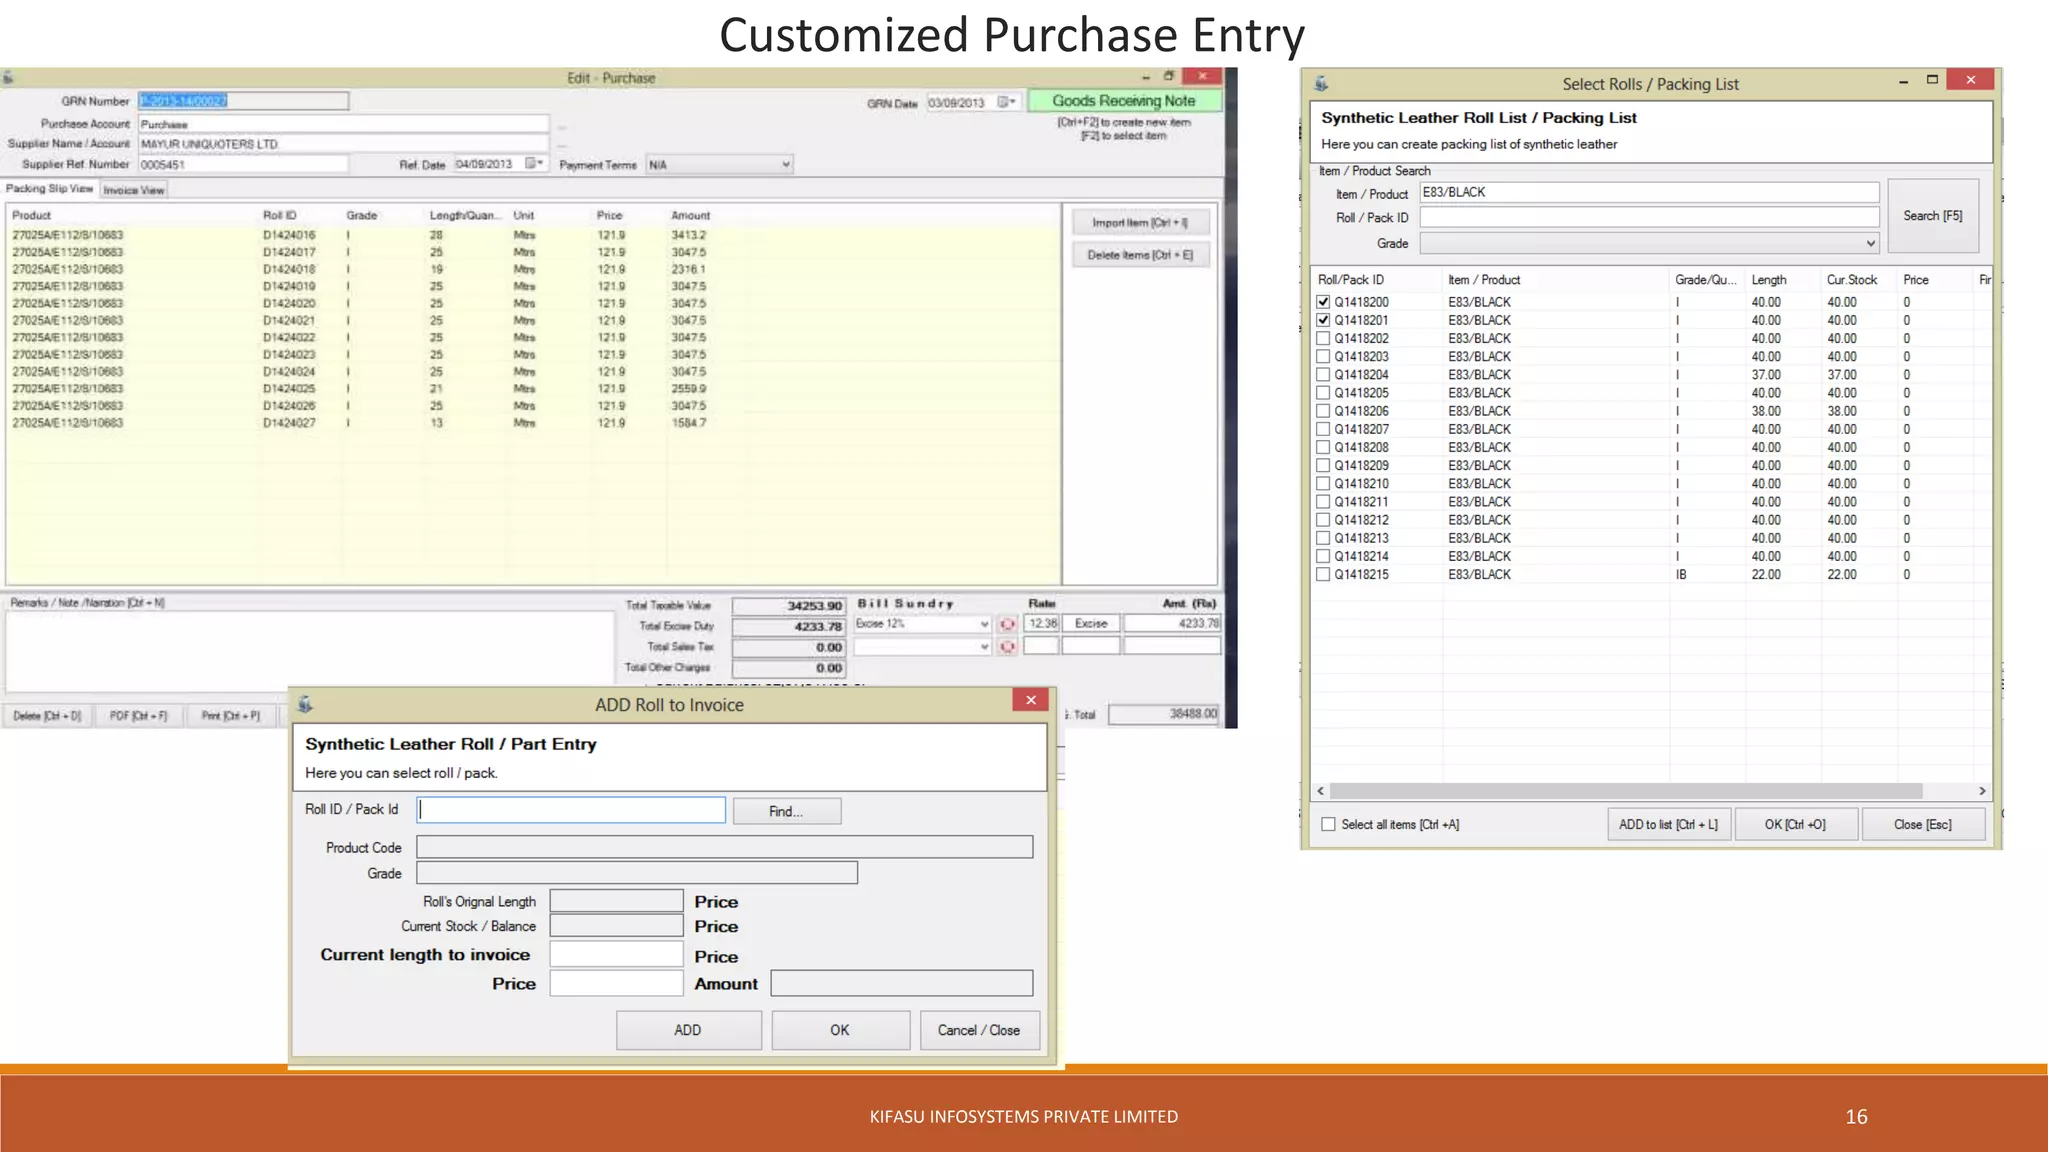This screenshot has width=2048, height=1152.
Task: Uncheck roll Q1418201 checkbox
Action: tap(1323, 320)
